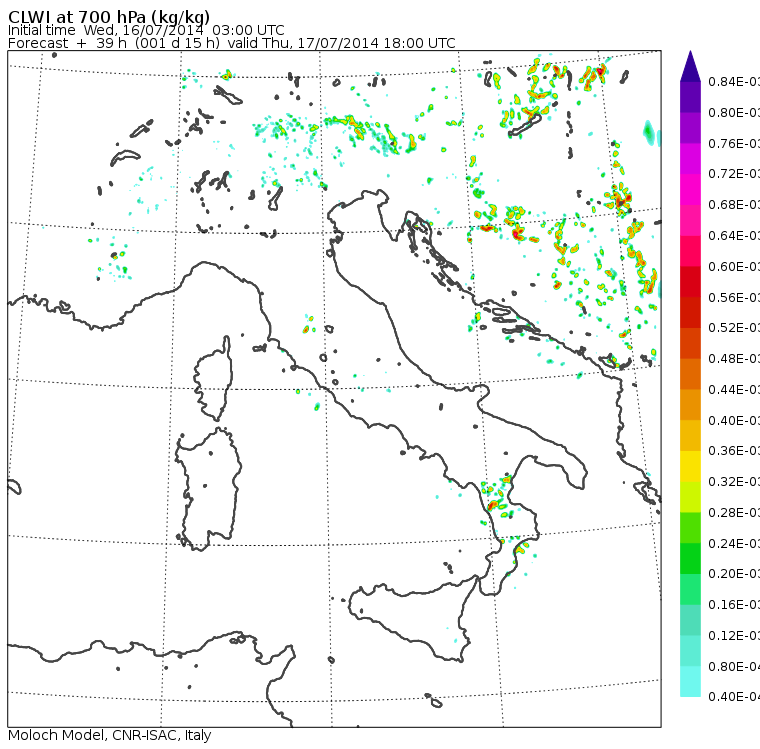Click the '0.16E-03' legend label
Screen dimensions: 760x749
pyautogui.click(x=734, y=605)
